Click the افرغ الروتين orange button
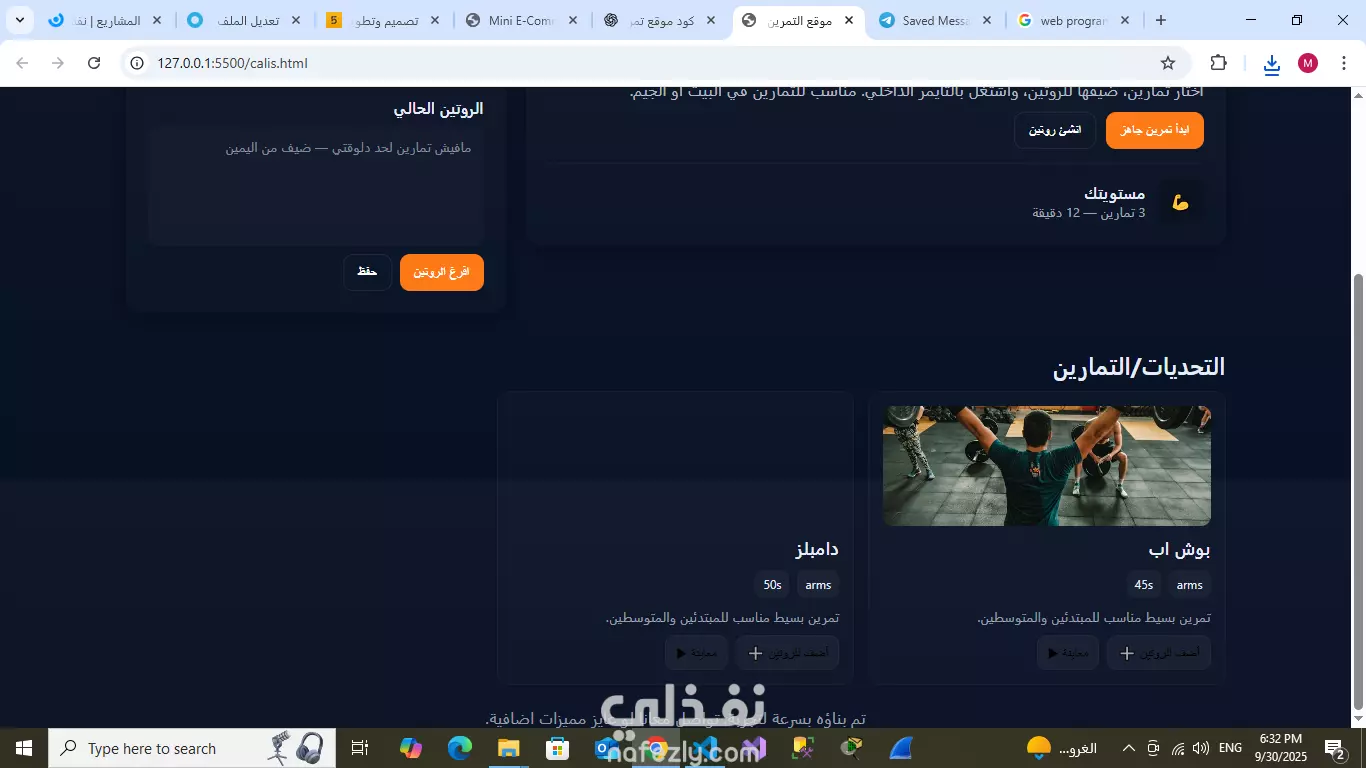Image resolution: width=1366 pixels, height=768 pixels. [x=442, y=272]
